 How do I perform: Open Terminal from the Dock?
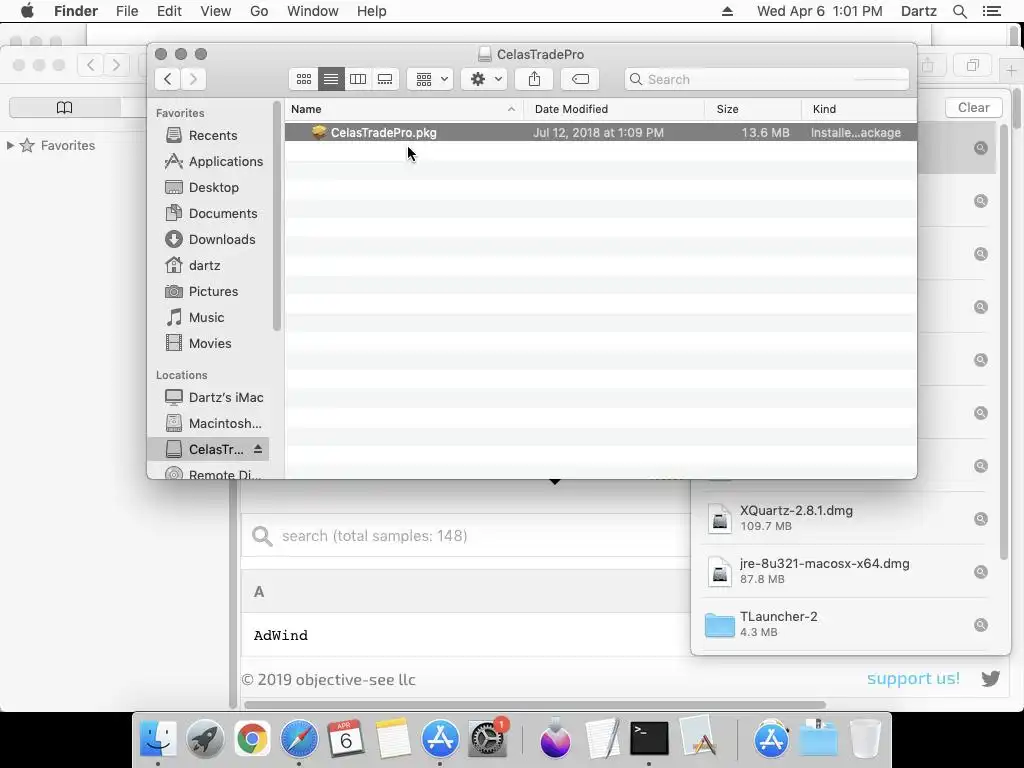[648, 739]
